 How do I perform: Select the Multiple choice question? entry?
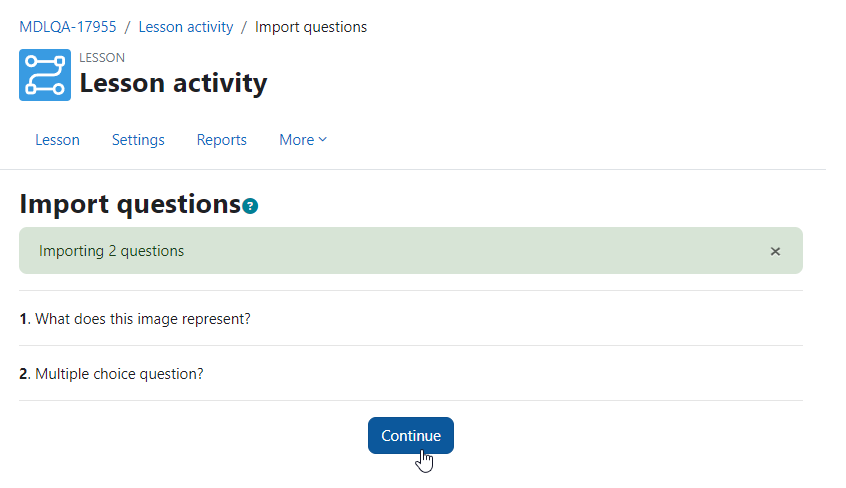point(119,374)
